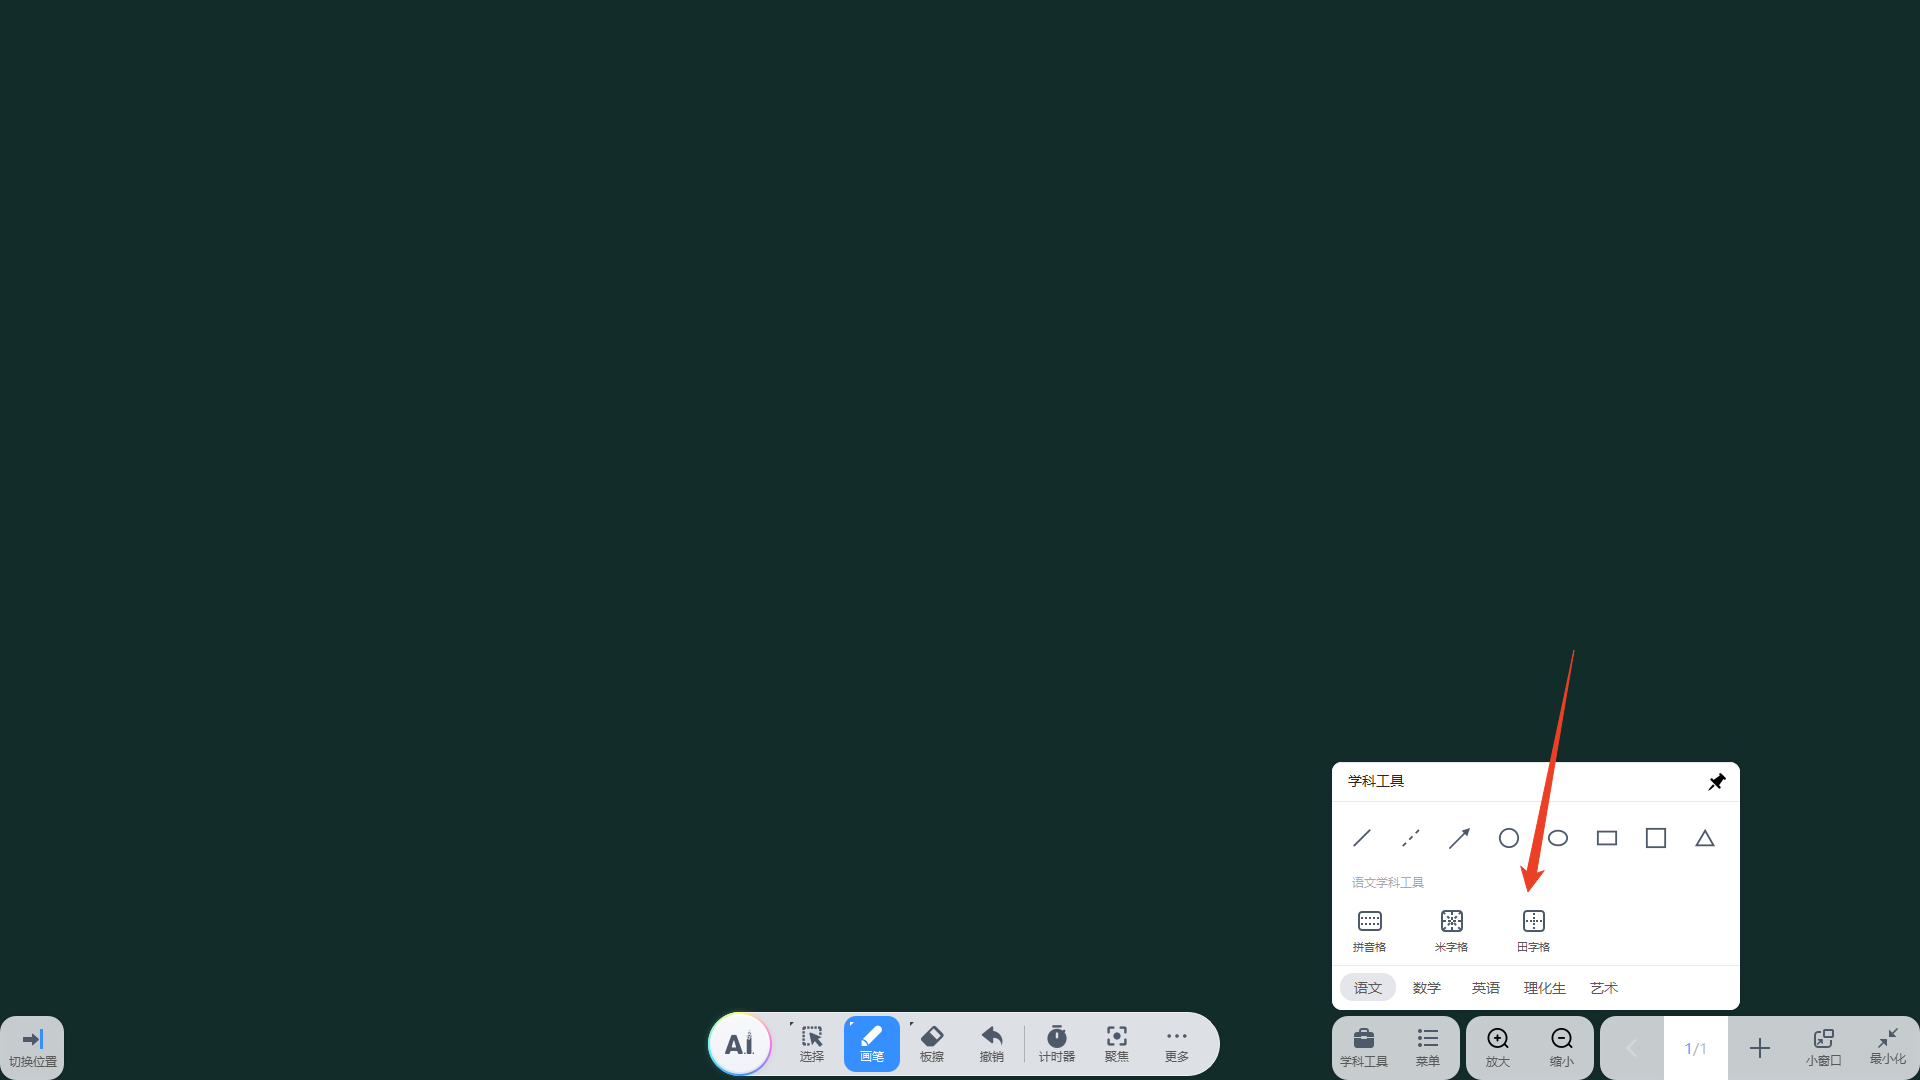Click the AI assistant button
The height and width of the screenshot is (1080, 1920).
coord(739,1044)
